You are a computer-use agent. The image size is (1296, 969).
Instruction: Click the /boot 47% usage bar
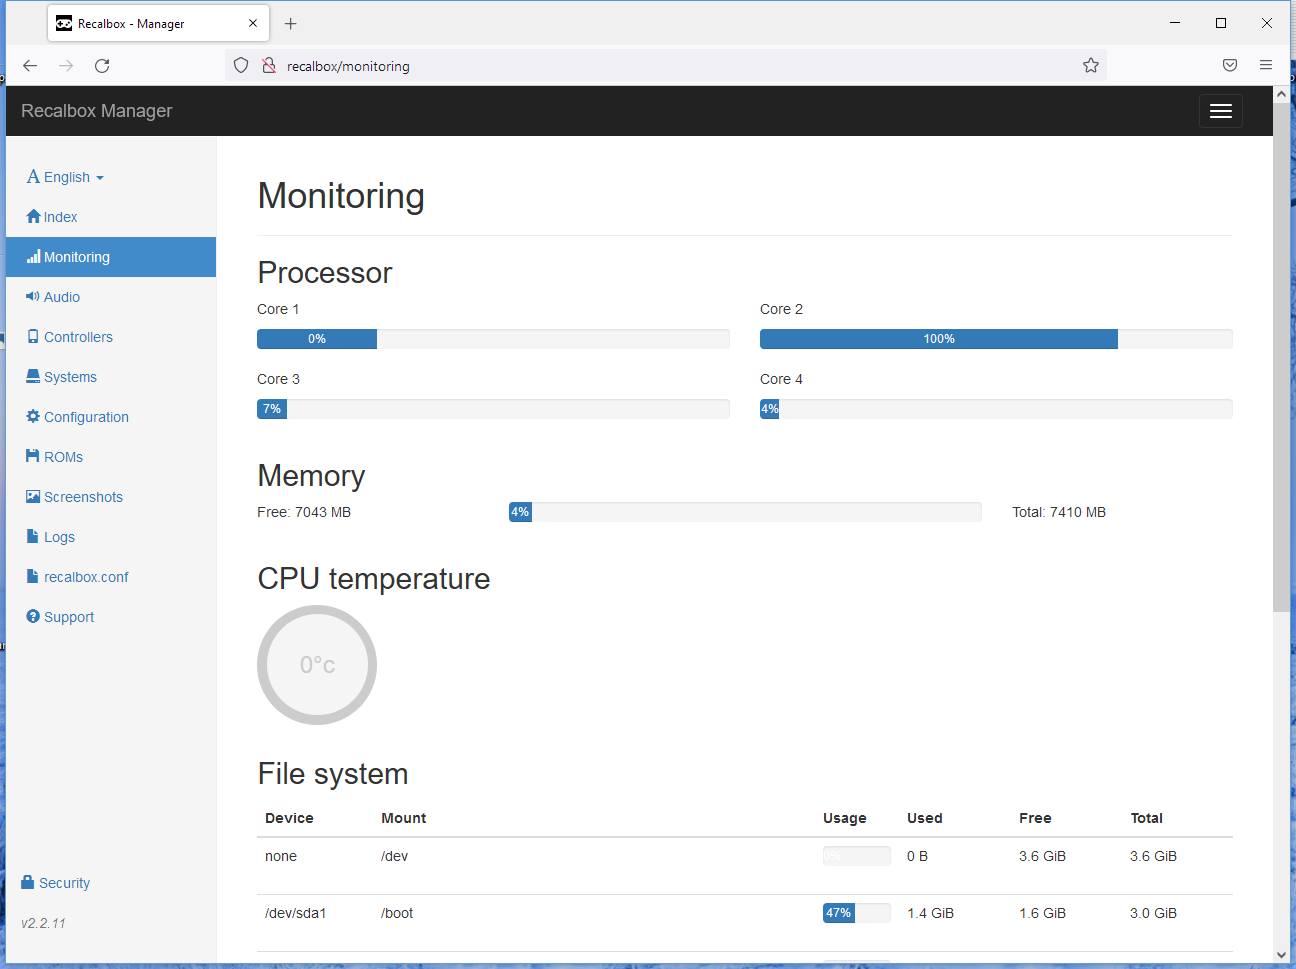(857, 913)
